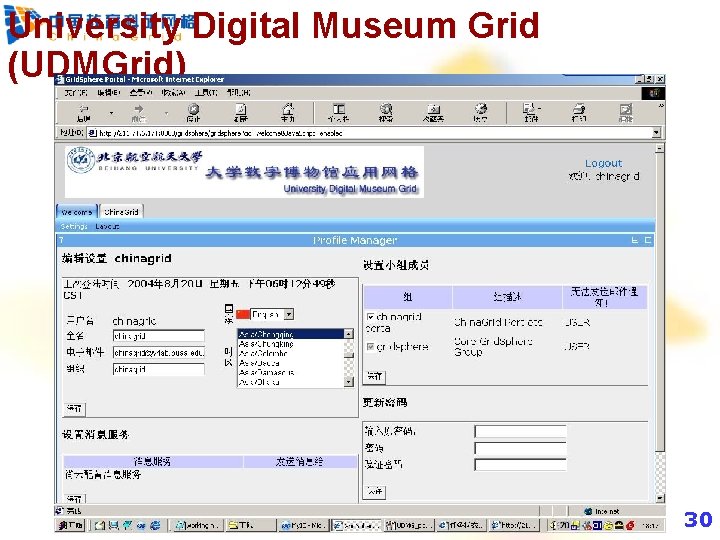
Task: Click the Logout link
Action: 603,163
